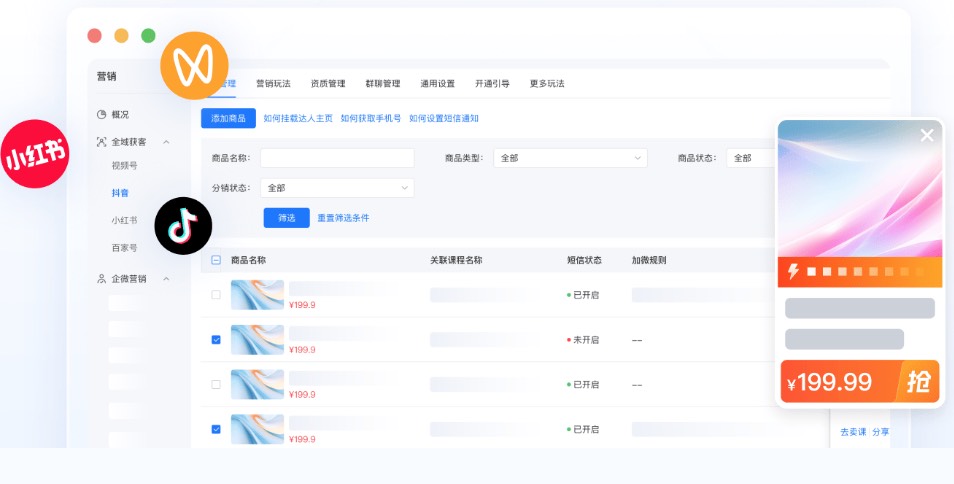954x484 pixels.
Task: Click the 全域获客 scan-person icon
Action: click(x=102, y=142)
